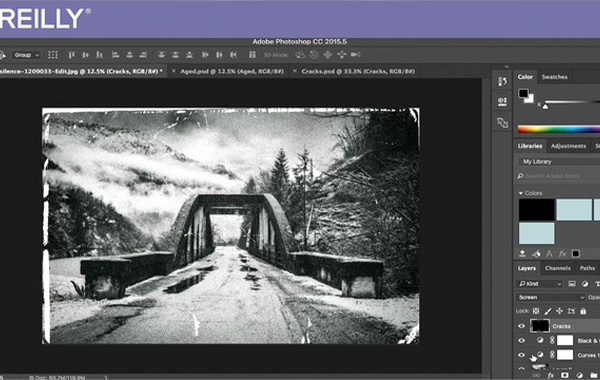Screen dimensions: 600x380
Task: Click add layer mask button
Action: 565,376
